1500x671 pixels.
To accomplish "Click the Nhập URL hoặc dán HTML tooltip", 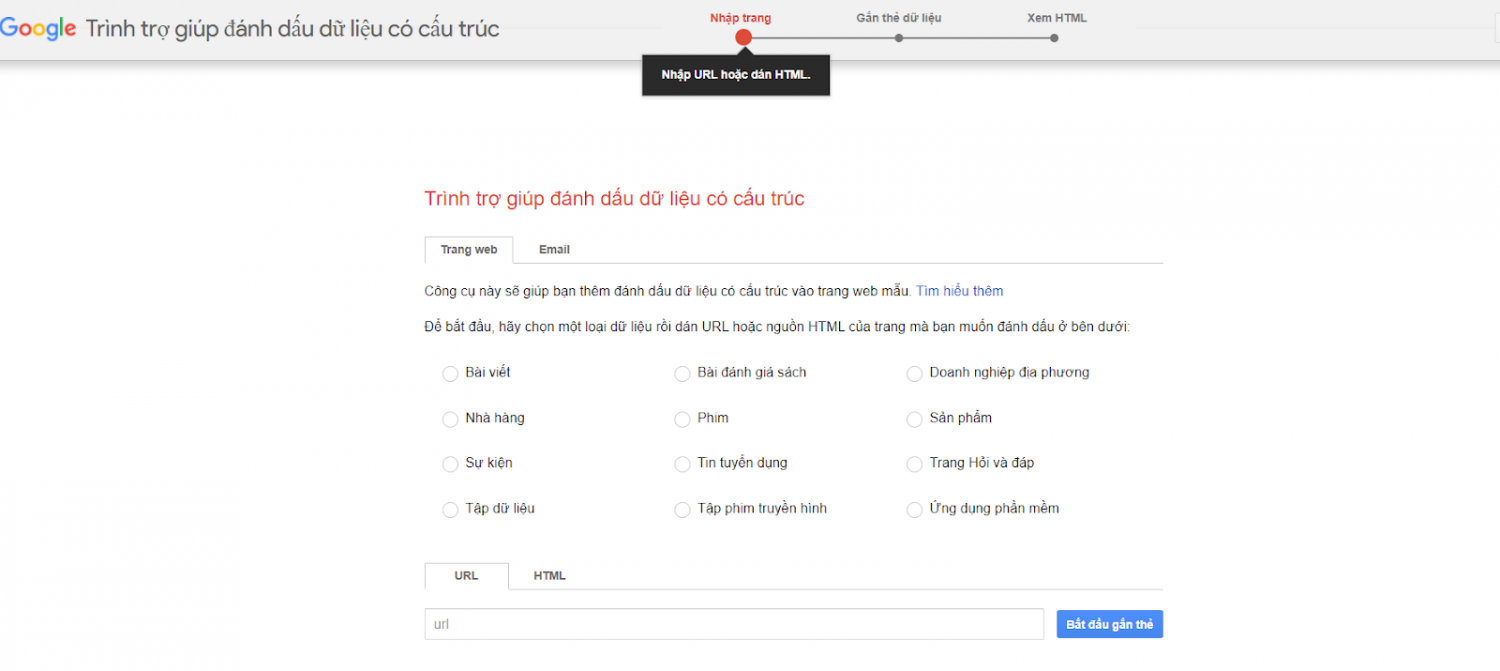I will tap(736, 75).
